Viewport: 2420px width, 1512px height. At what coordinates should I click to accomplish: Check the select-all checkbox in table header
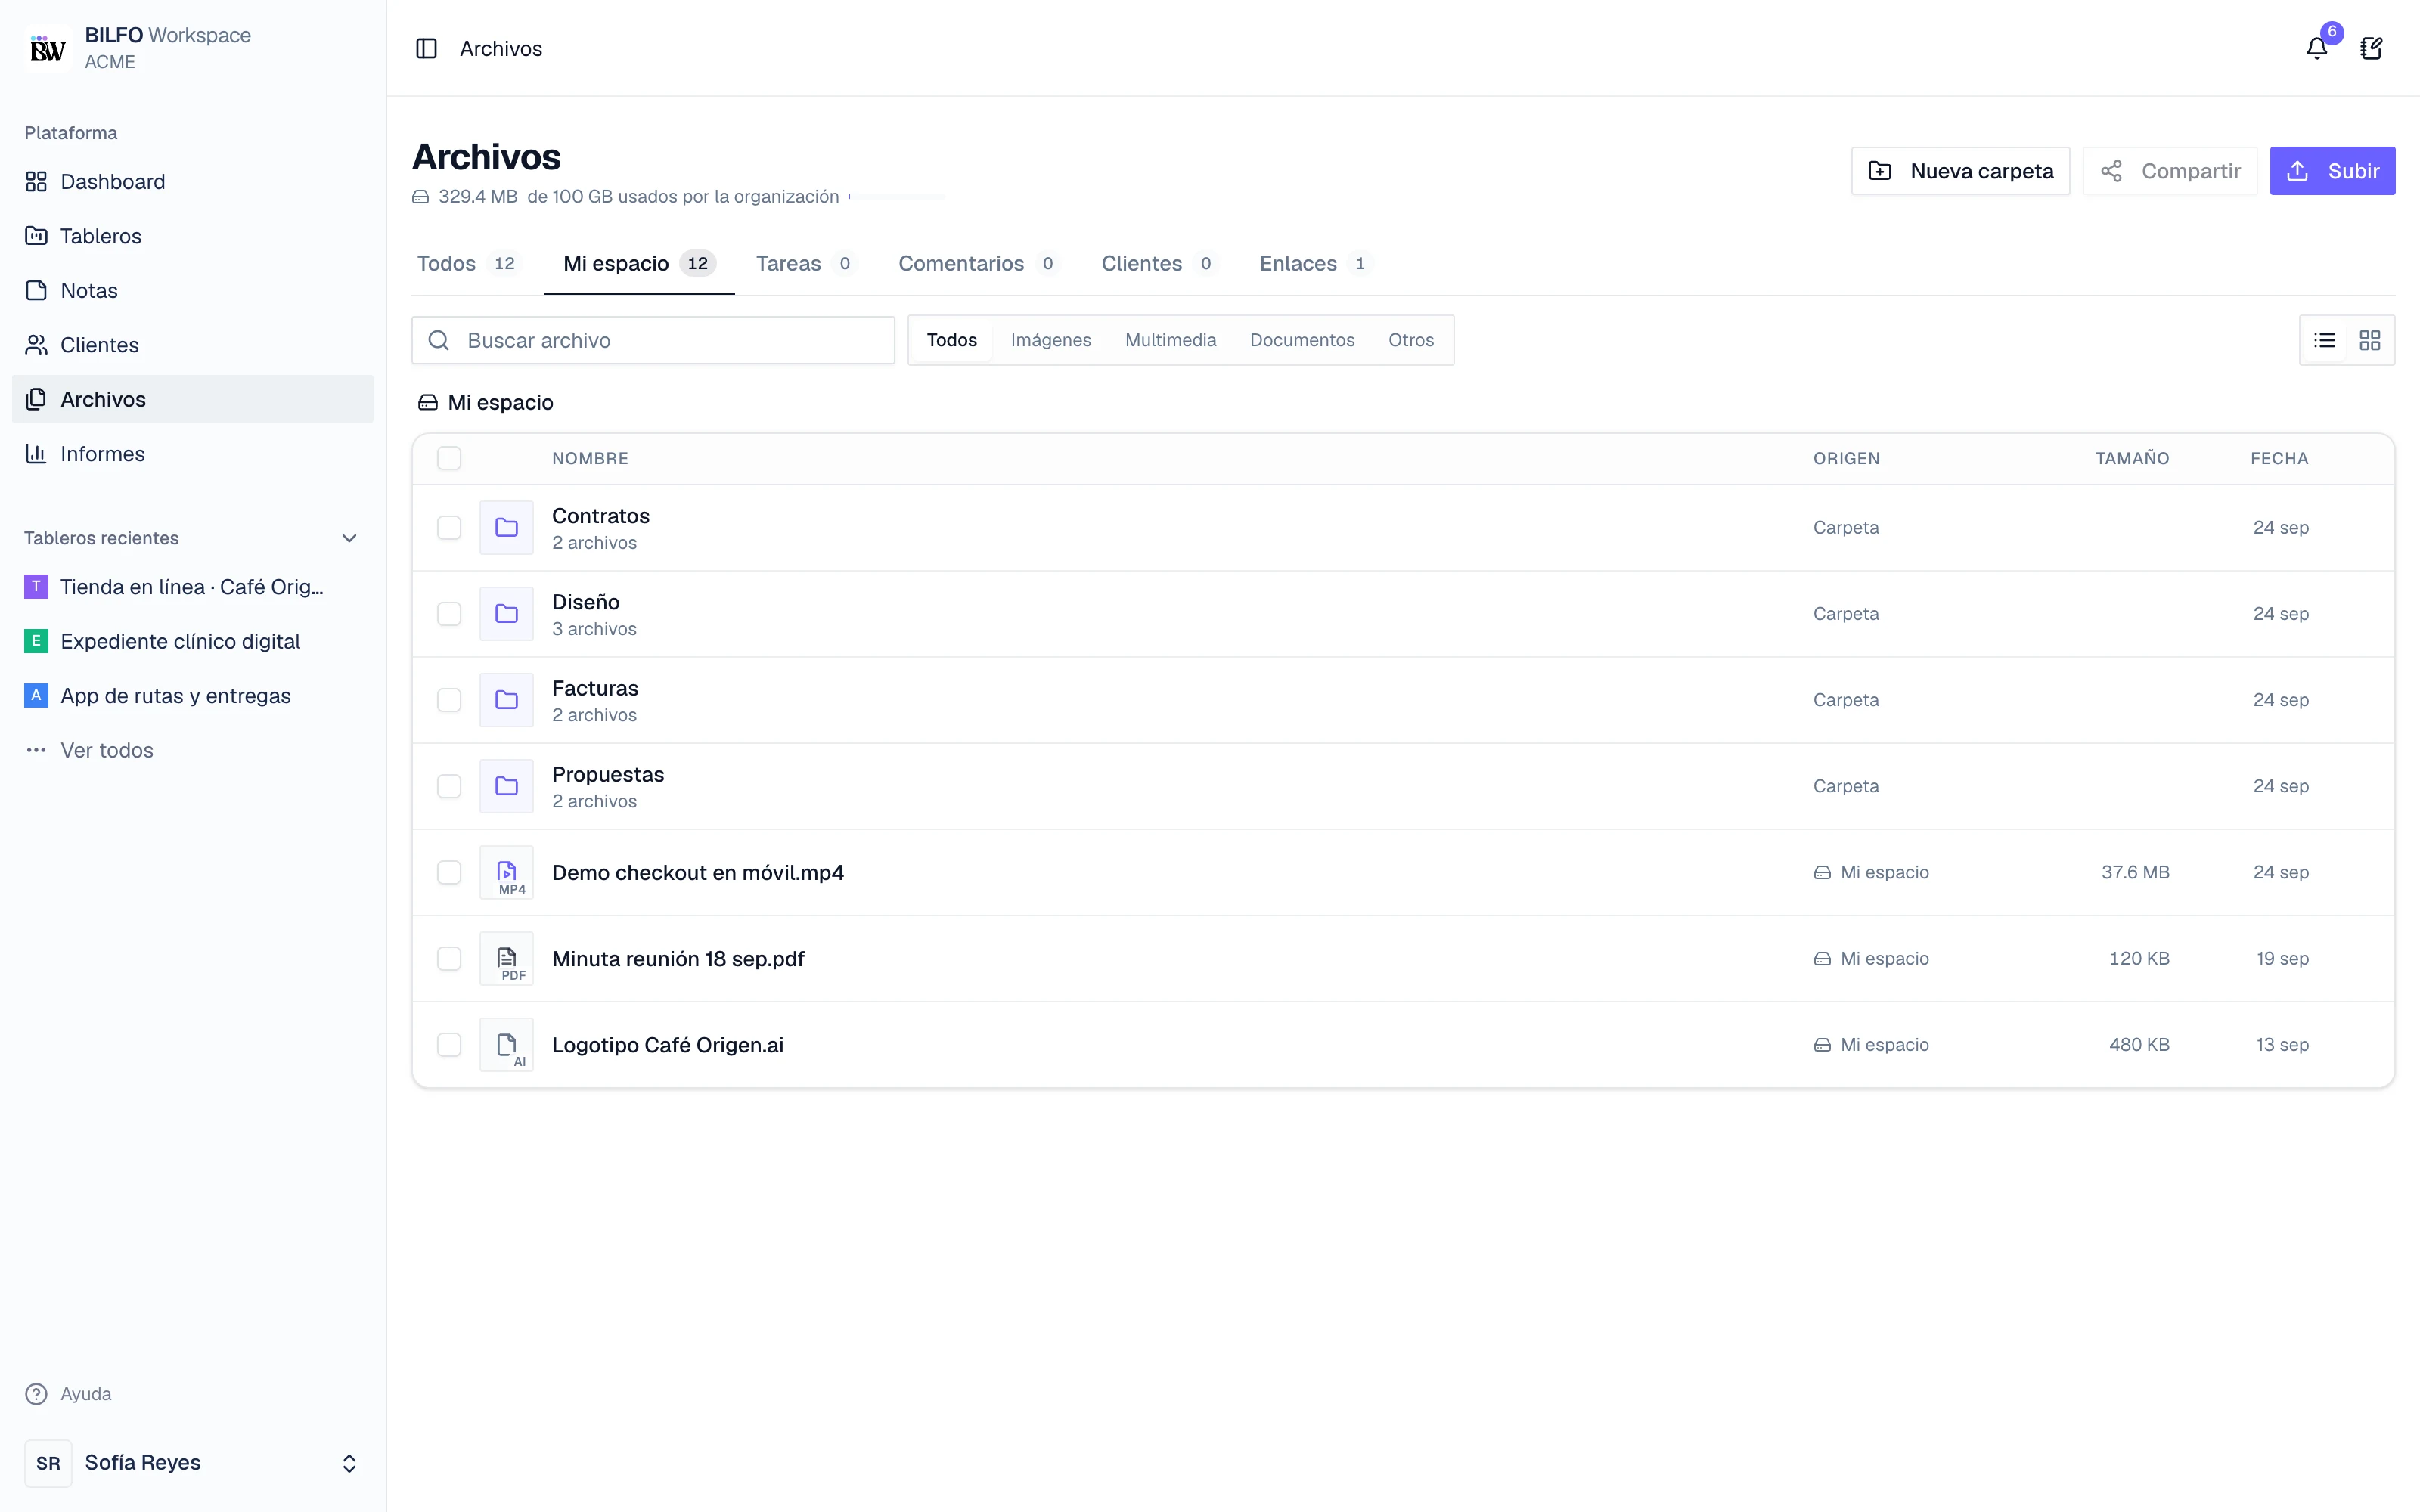(x=449, y=458)
